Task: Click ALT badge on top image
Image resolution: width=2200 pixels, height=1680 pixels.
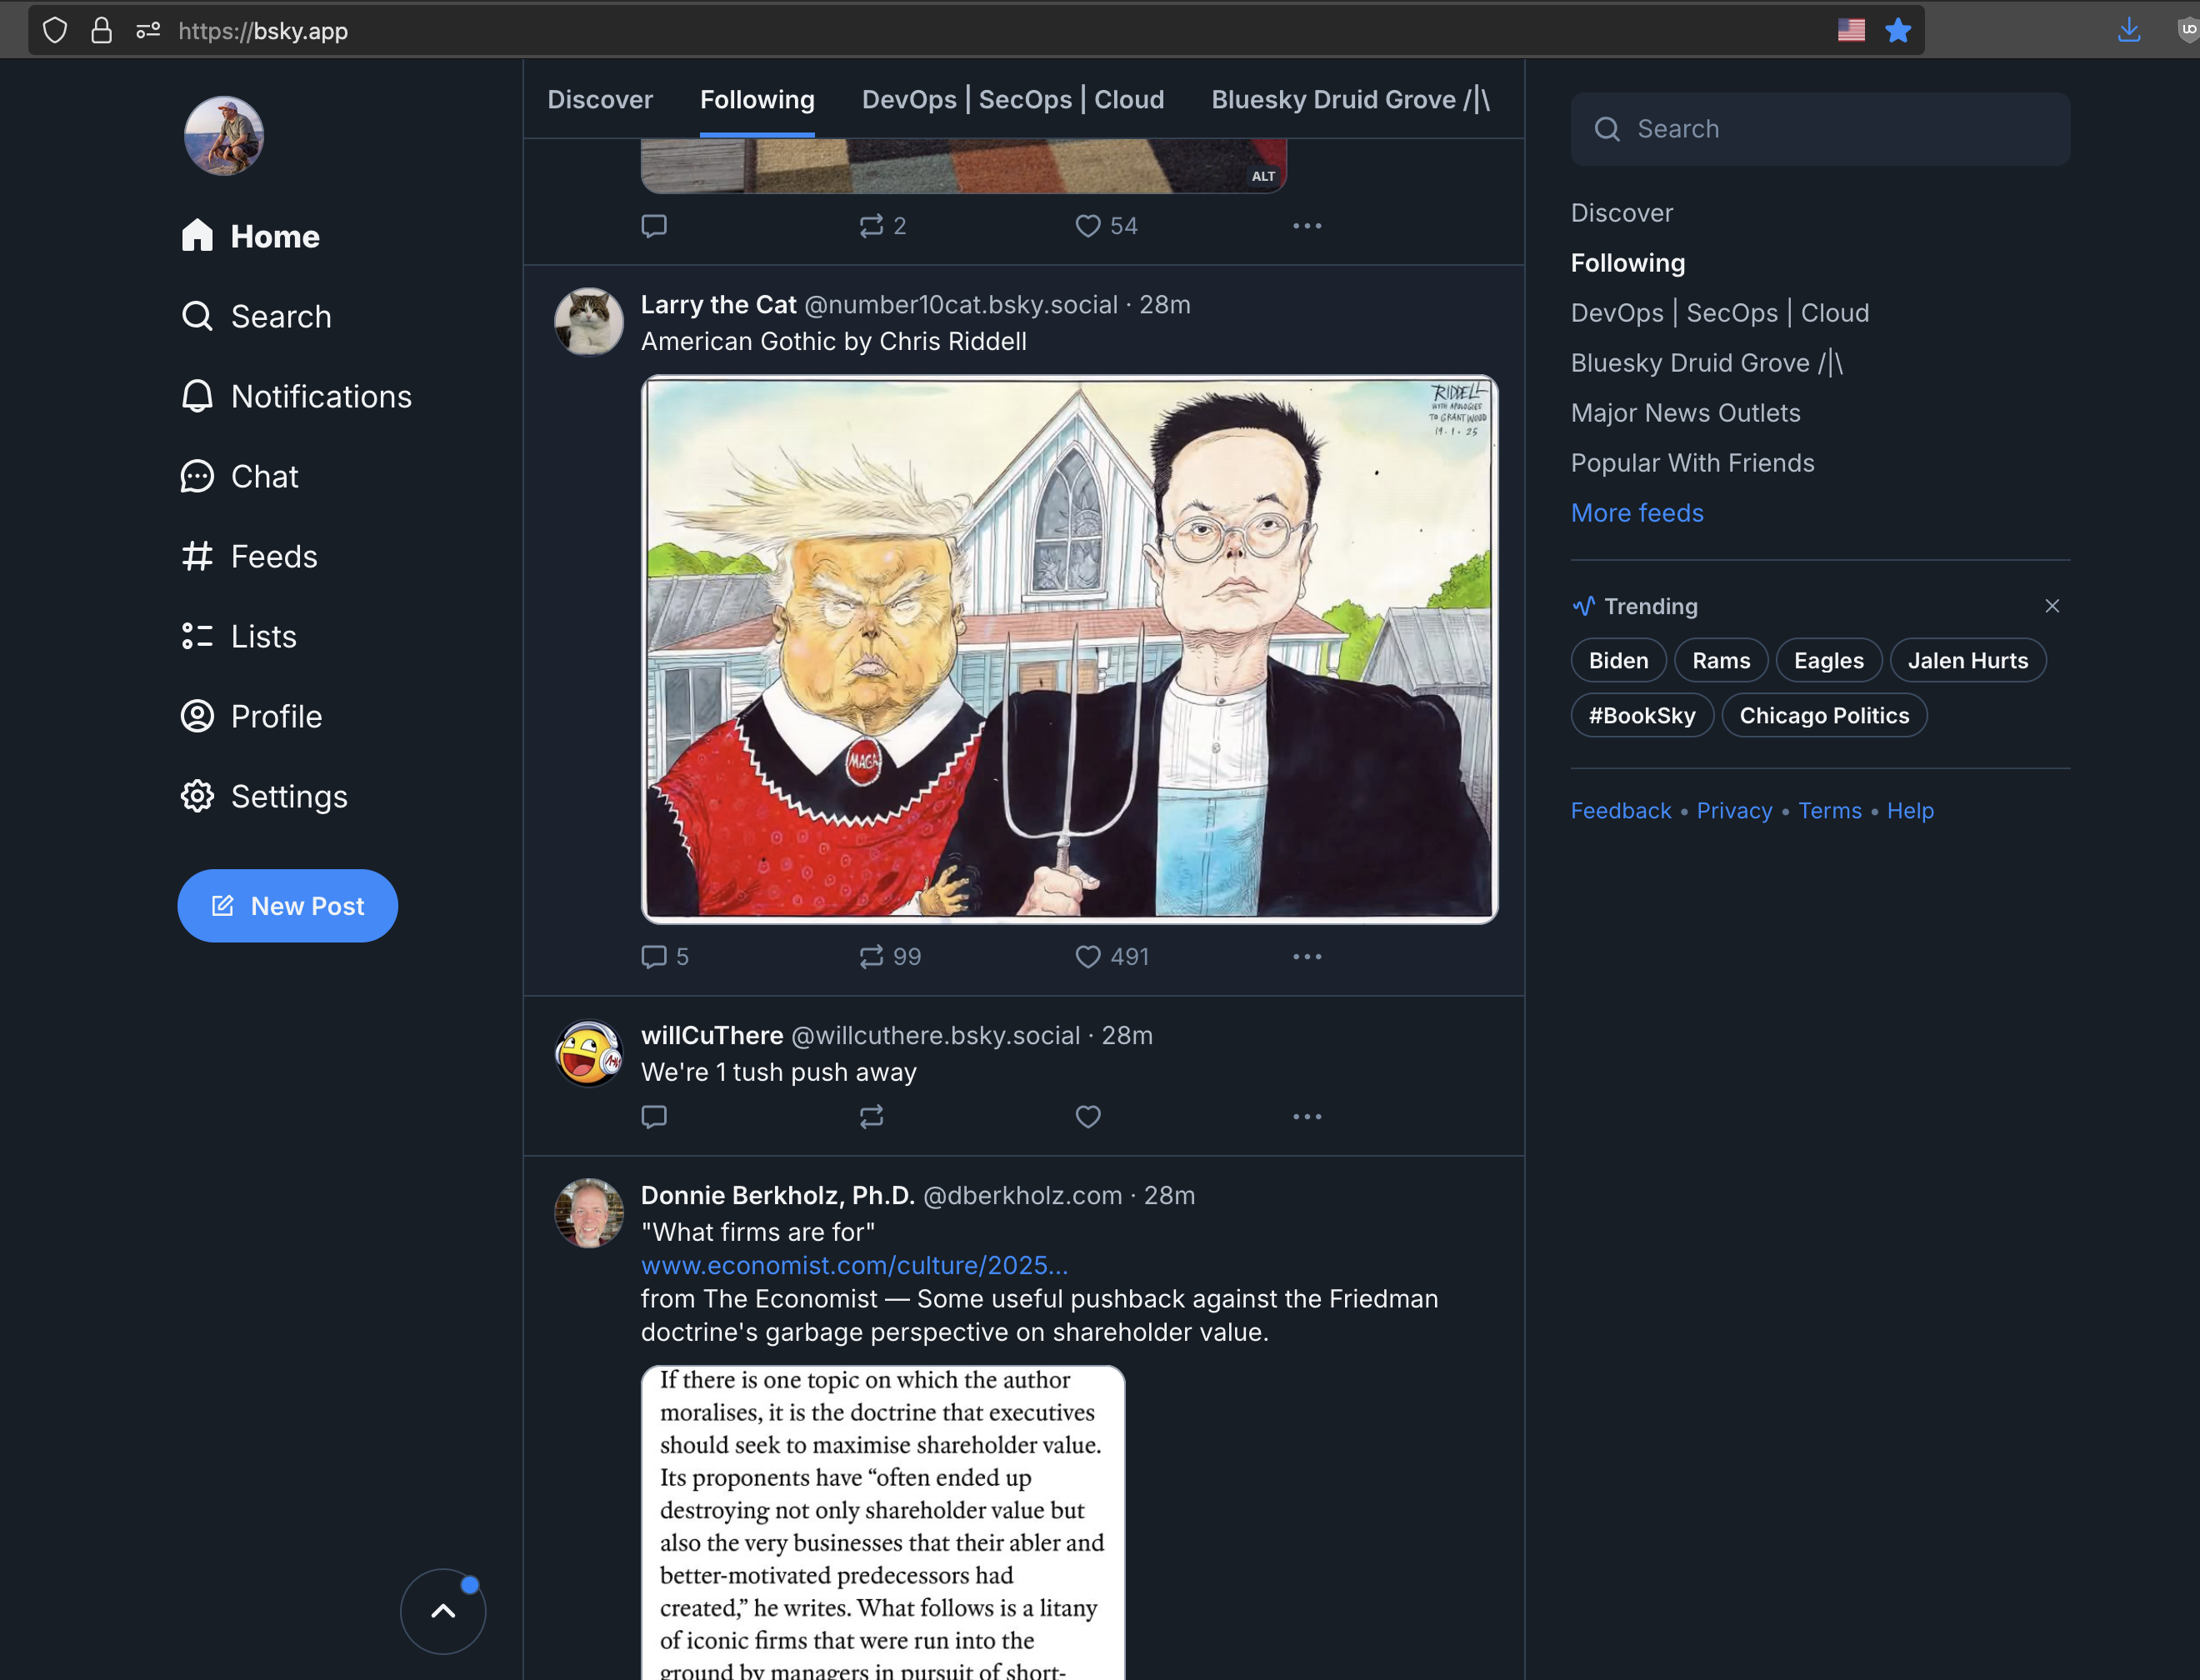Action: tap(1263, 176)
